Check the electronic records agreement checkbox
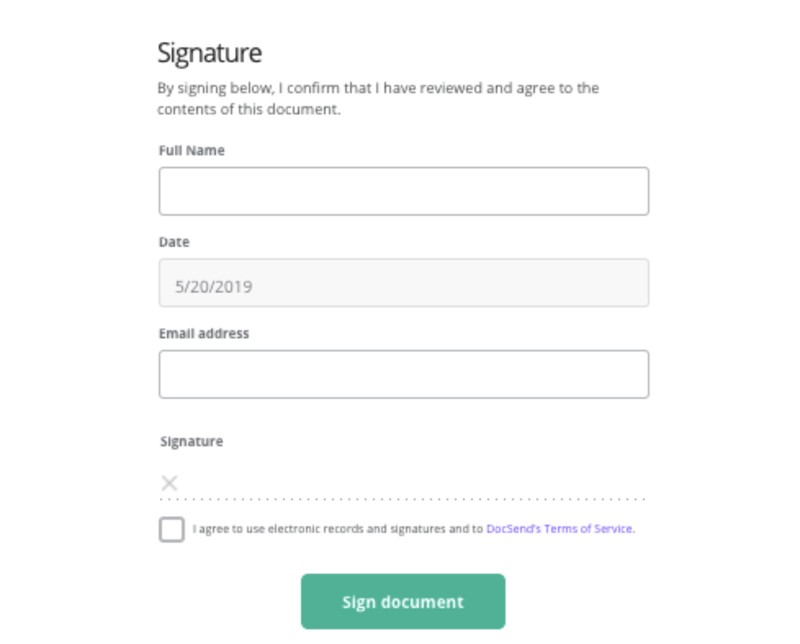The height and width of the screenshot is (644, 800). point(171,529)
